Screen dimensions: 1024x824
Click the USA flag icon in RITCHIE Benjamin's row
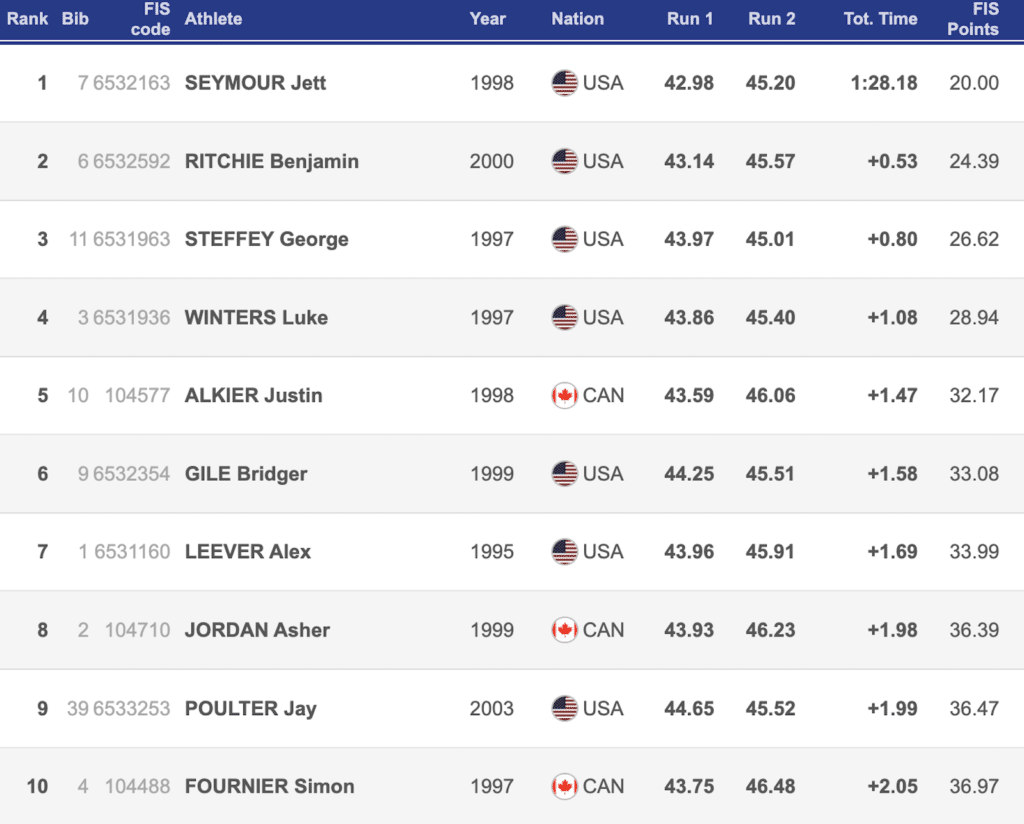pyautogui.click(x=565, y=161)
